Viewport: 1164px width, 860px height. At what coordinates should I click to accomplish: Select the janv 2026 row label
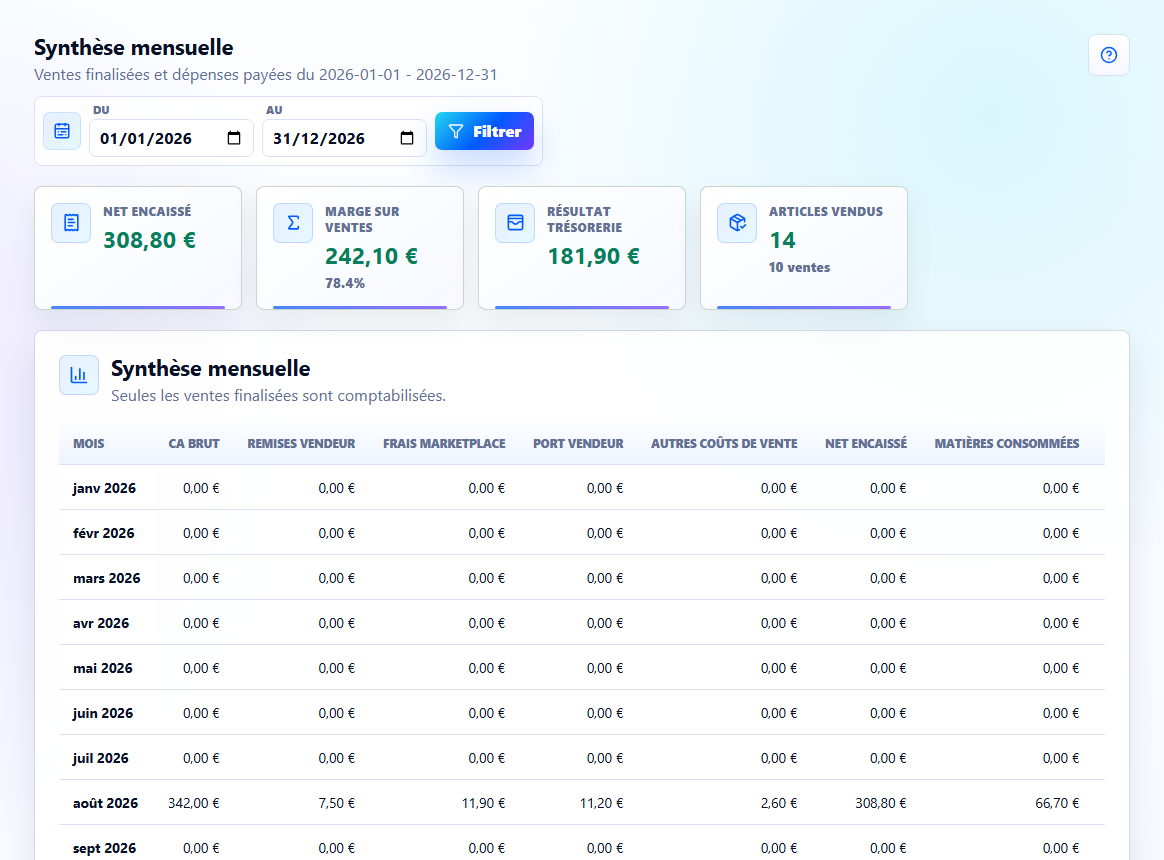coord(104,488)
